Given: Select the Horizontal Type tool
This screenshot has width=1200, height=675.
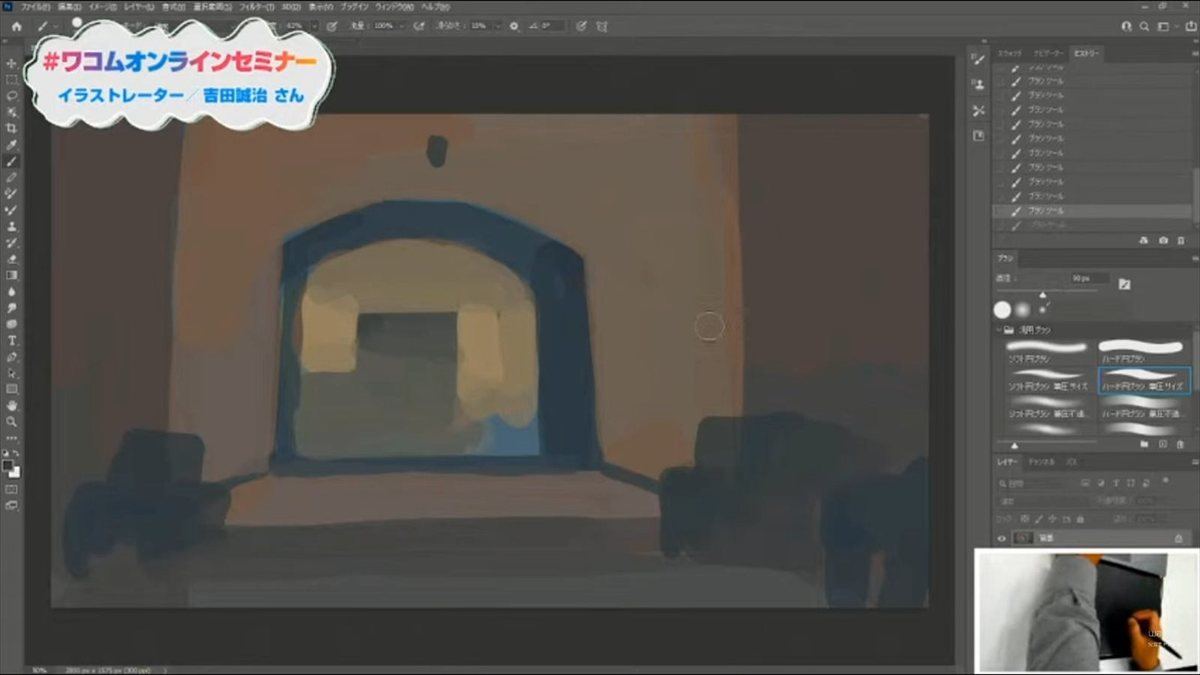Looking at the screenshot, I should (x=12, y=340).
